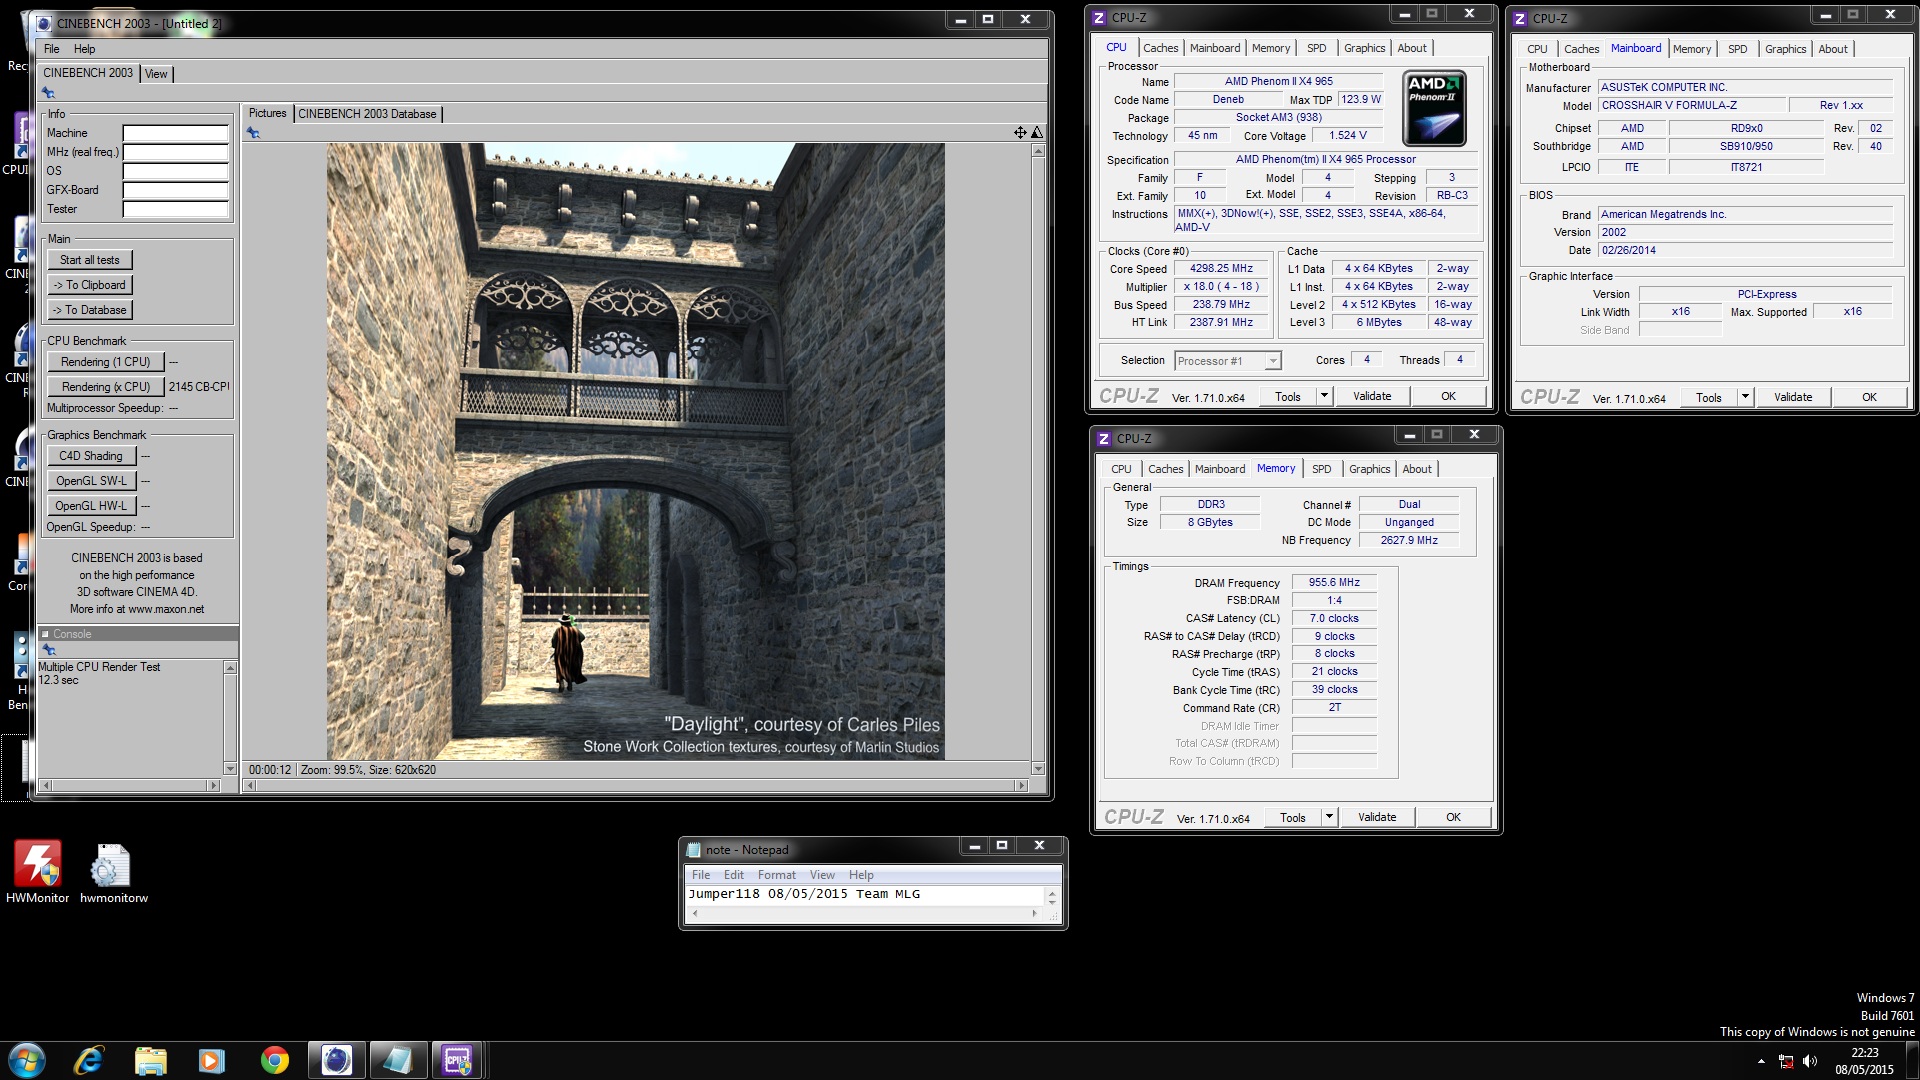Click AMD Phenom II logo in CPU-Z
The height and width of the screenshot is (1080, 1920).
1434,108
